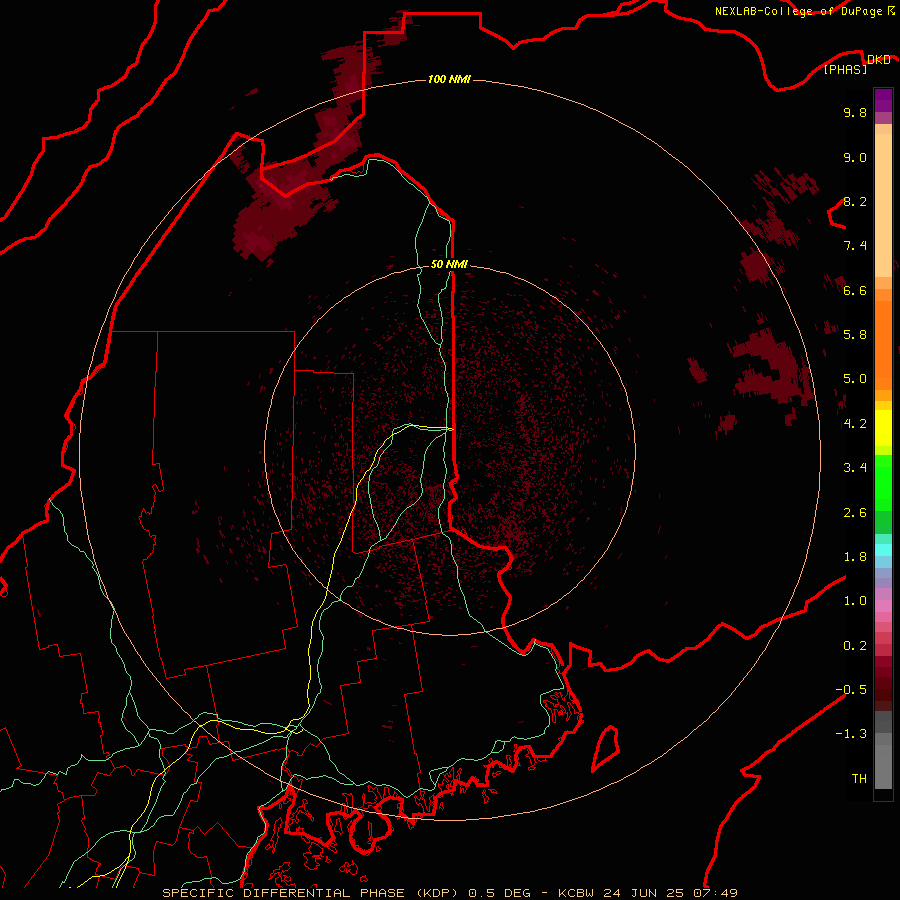This screenshot has height=900, width=900.
Task: Click the DKD product code text
Action: click(x=878, y=59)
